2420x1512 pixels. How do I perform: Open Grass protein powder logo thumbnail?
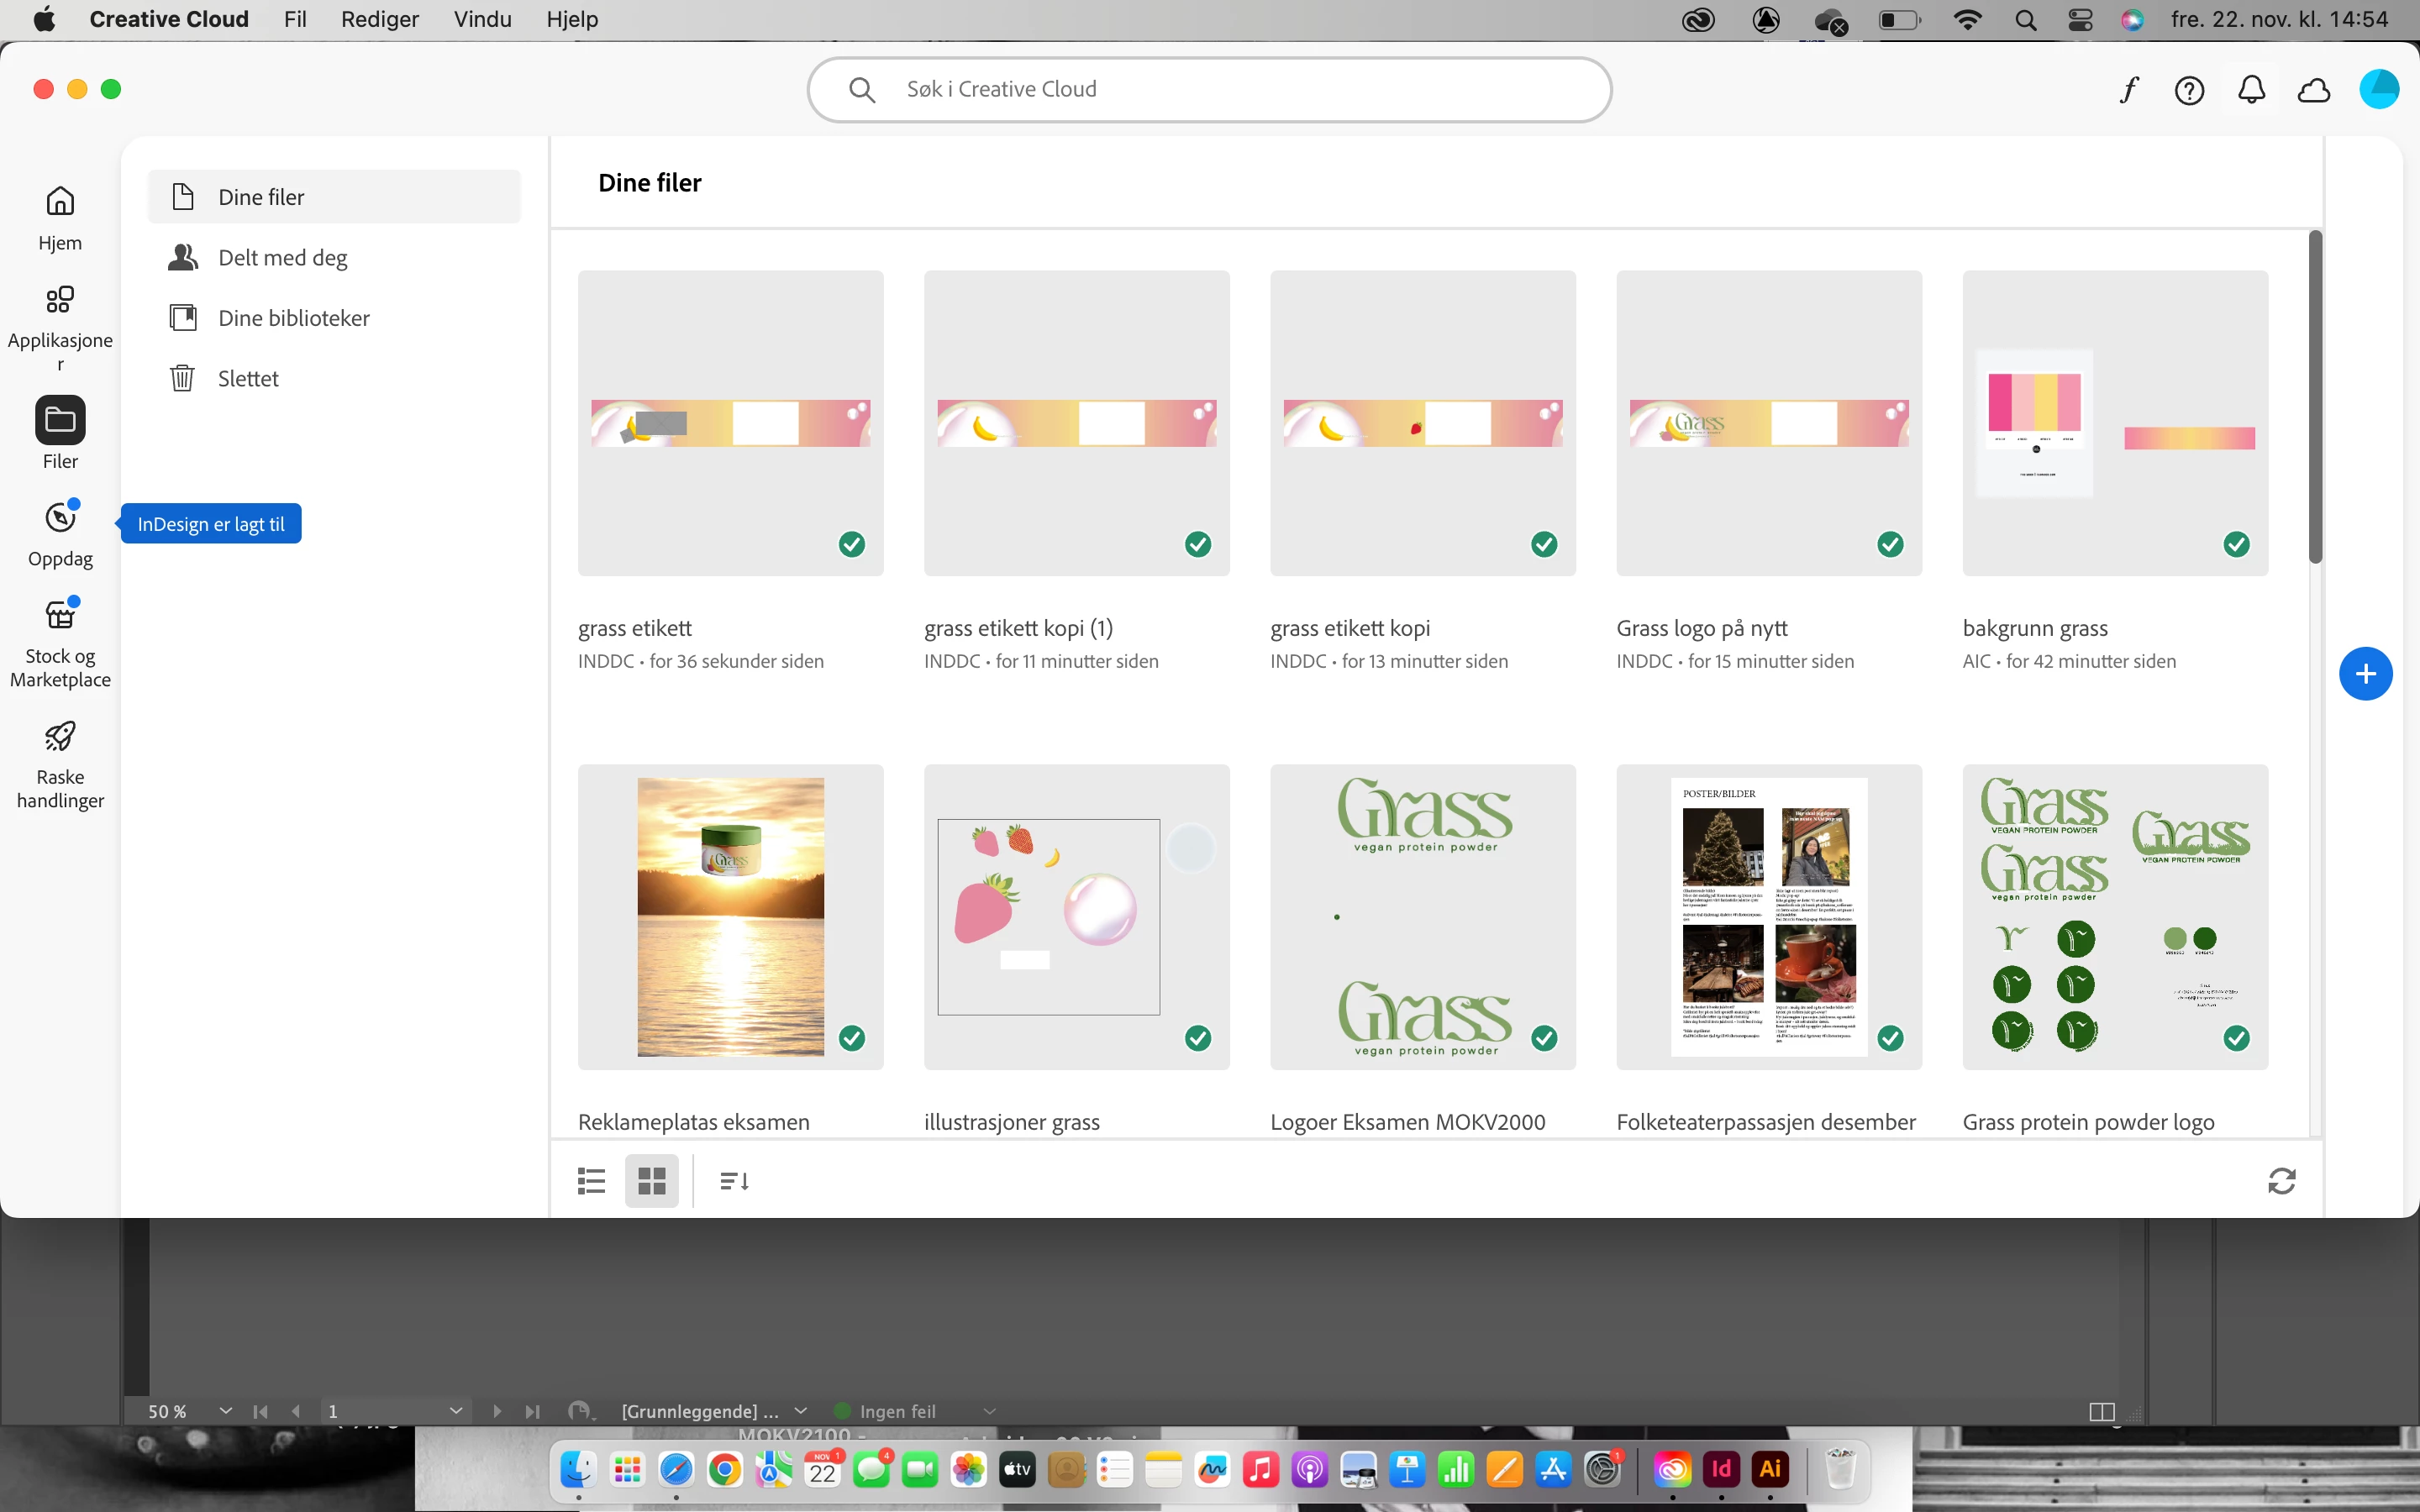[2115, 917]
